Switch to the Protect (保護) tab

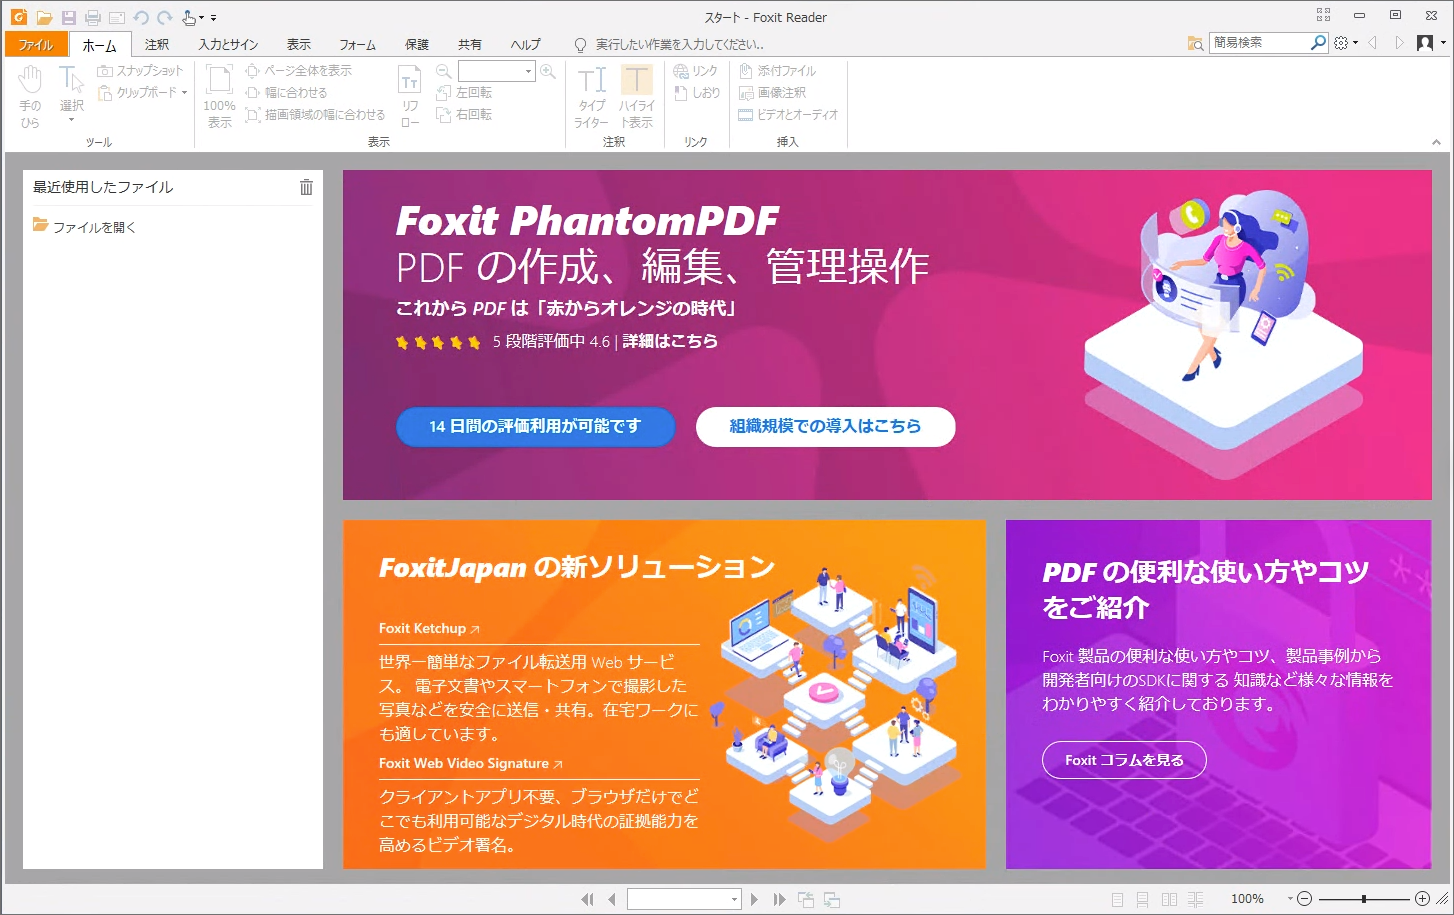coord(417,44)
